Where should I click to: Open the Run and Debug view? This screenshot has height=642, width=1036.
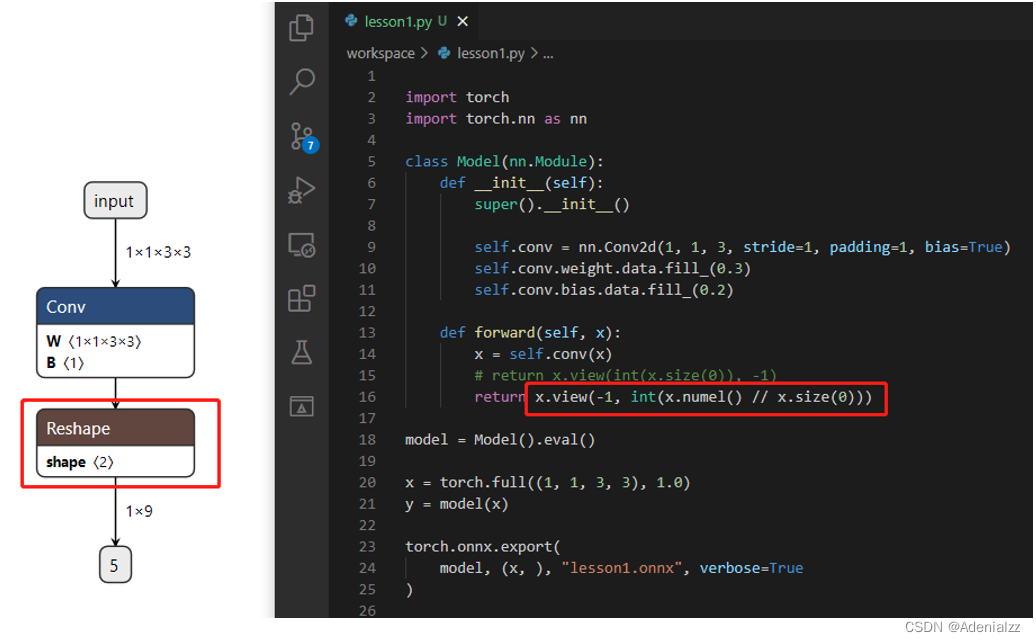pos(302,191)
